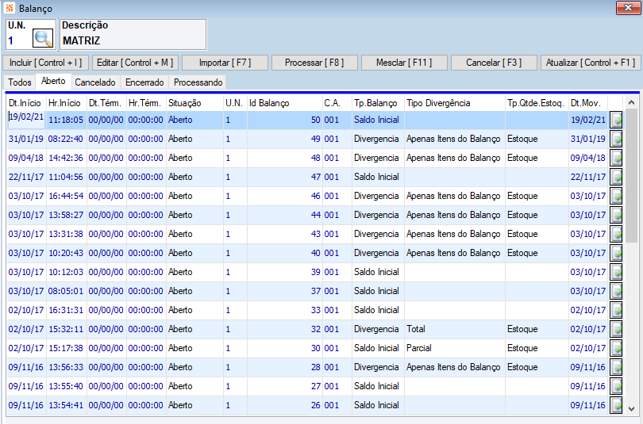643x424 pixels.
Task: Sort by the Id Balanço column header
Action: pyautogui.click(x=270, y=102)
